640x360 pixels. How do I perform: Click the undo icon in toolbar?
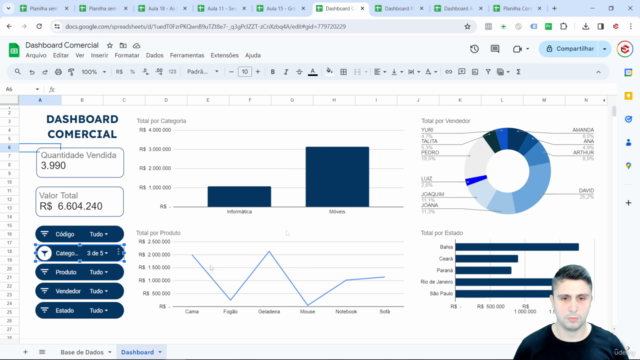coord(31,72)
